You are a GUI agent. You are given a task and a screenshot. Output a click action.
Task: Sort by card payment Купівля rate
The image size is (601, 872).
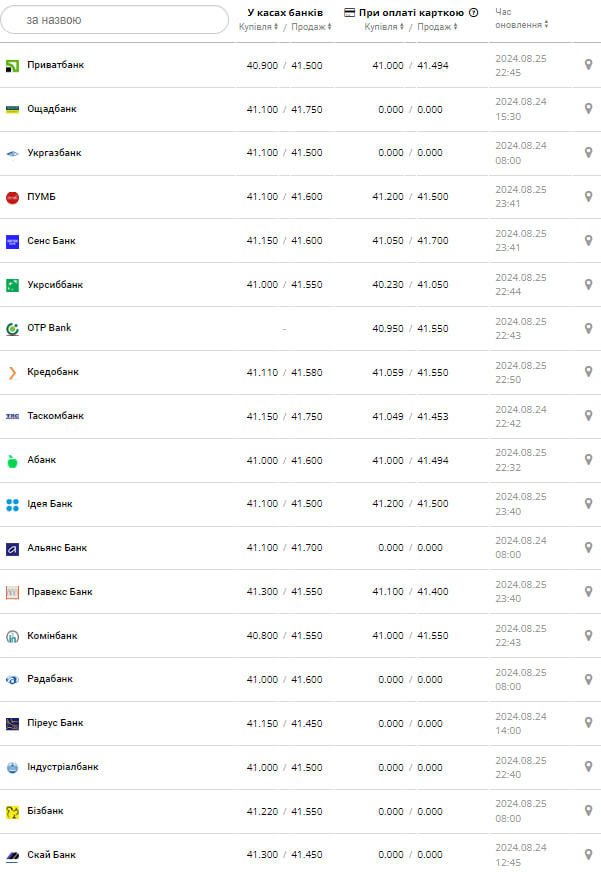click(384, 27)
